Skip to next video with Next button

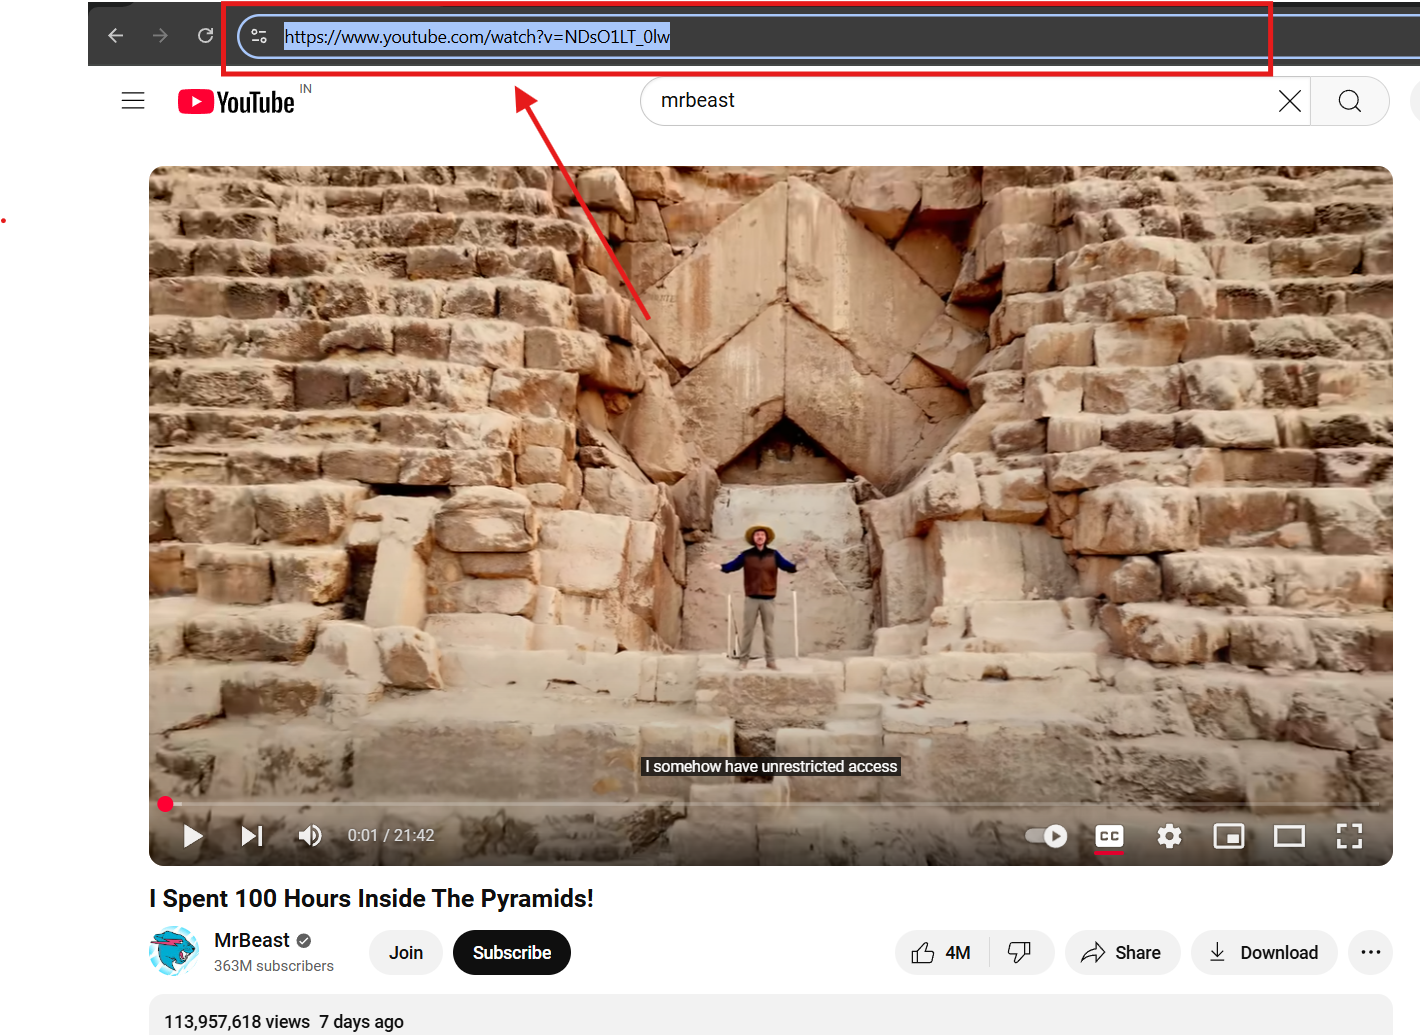(x=252, y=835)
